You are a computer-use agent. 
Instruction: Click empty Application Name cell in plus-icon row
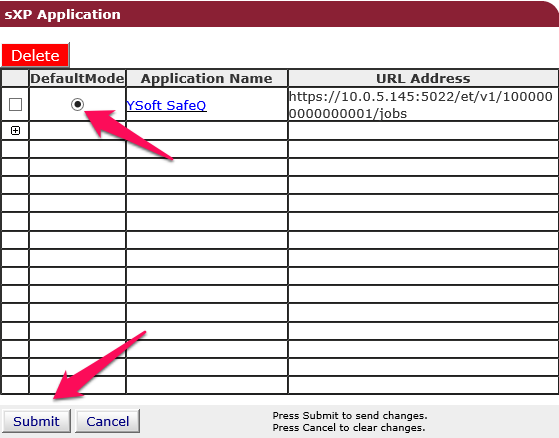coord(207,130)
